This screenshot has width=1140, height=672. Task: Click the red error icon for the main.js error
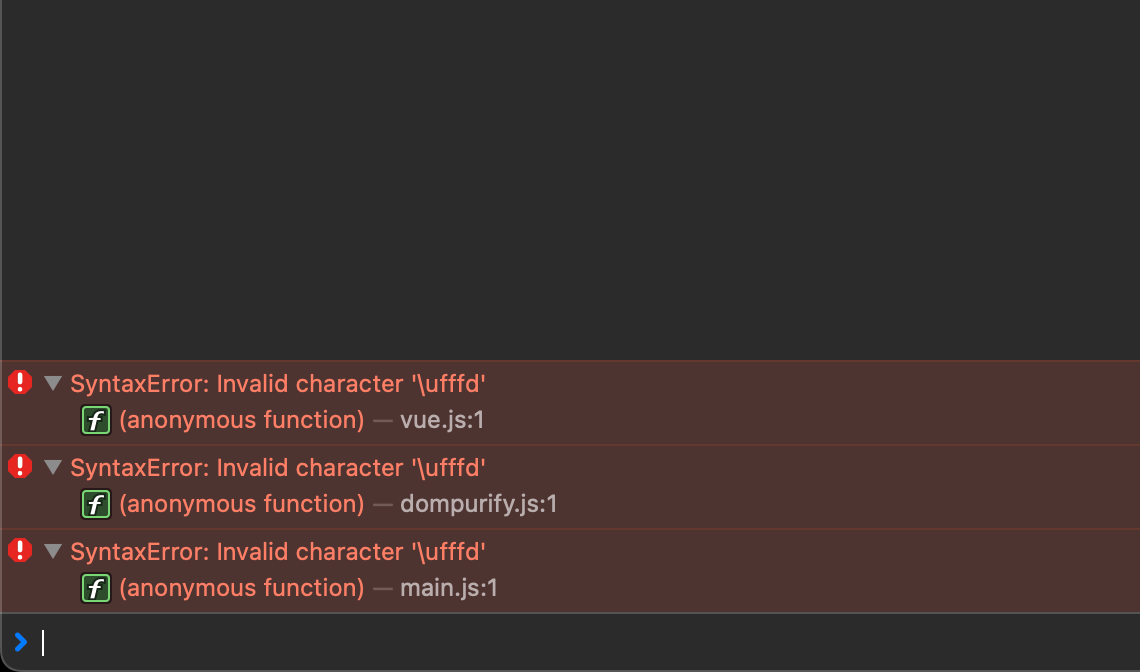pos(20,551)
